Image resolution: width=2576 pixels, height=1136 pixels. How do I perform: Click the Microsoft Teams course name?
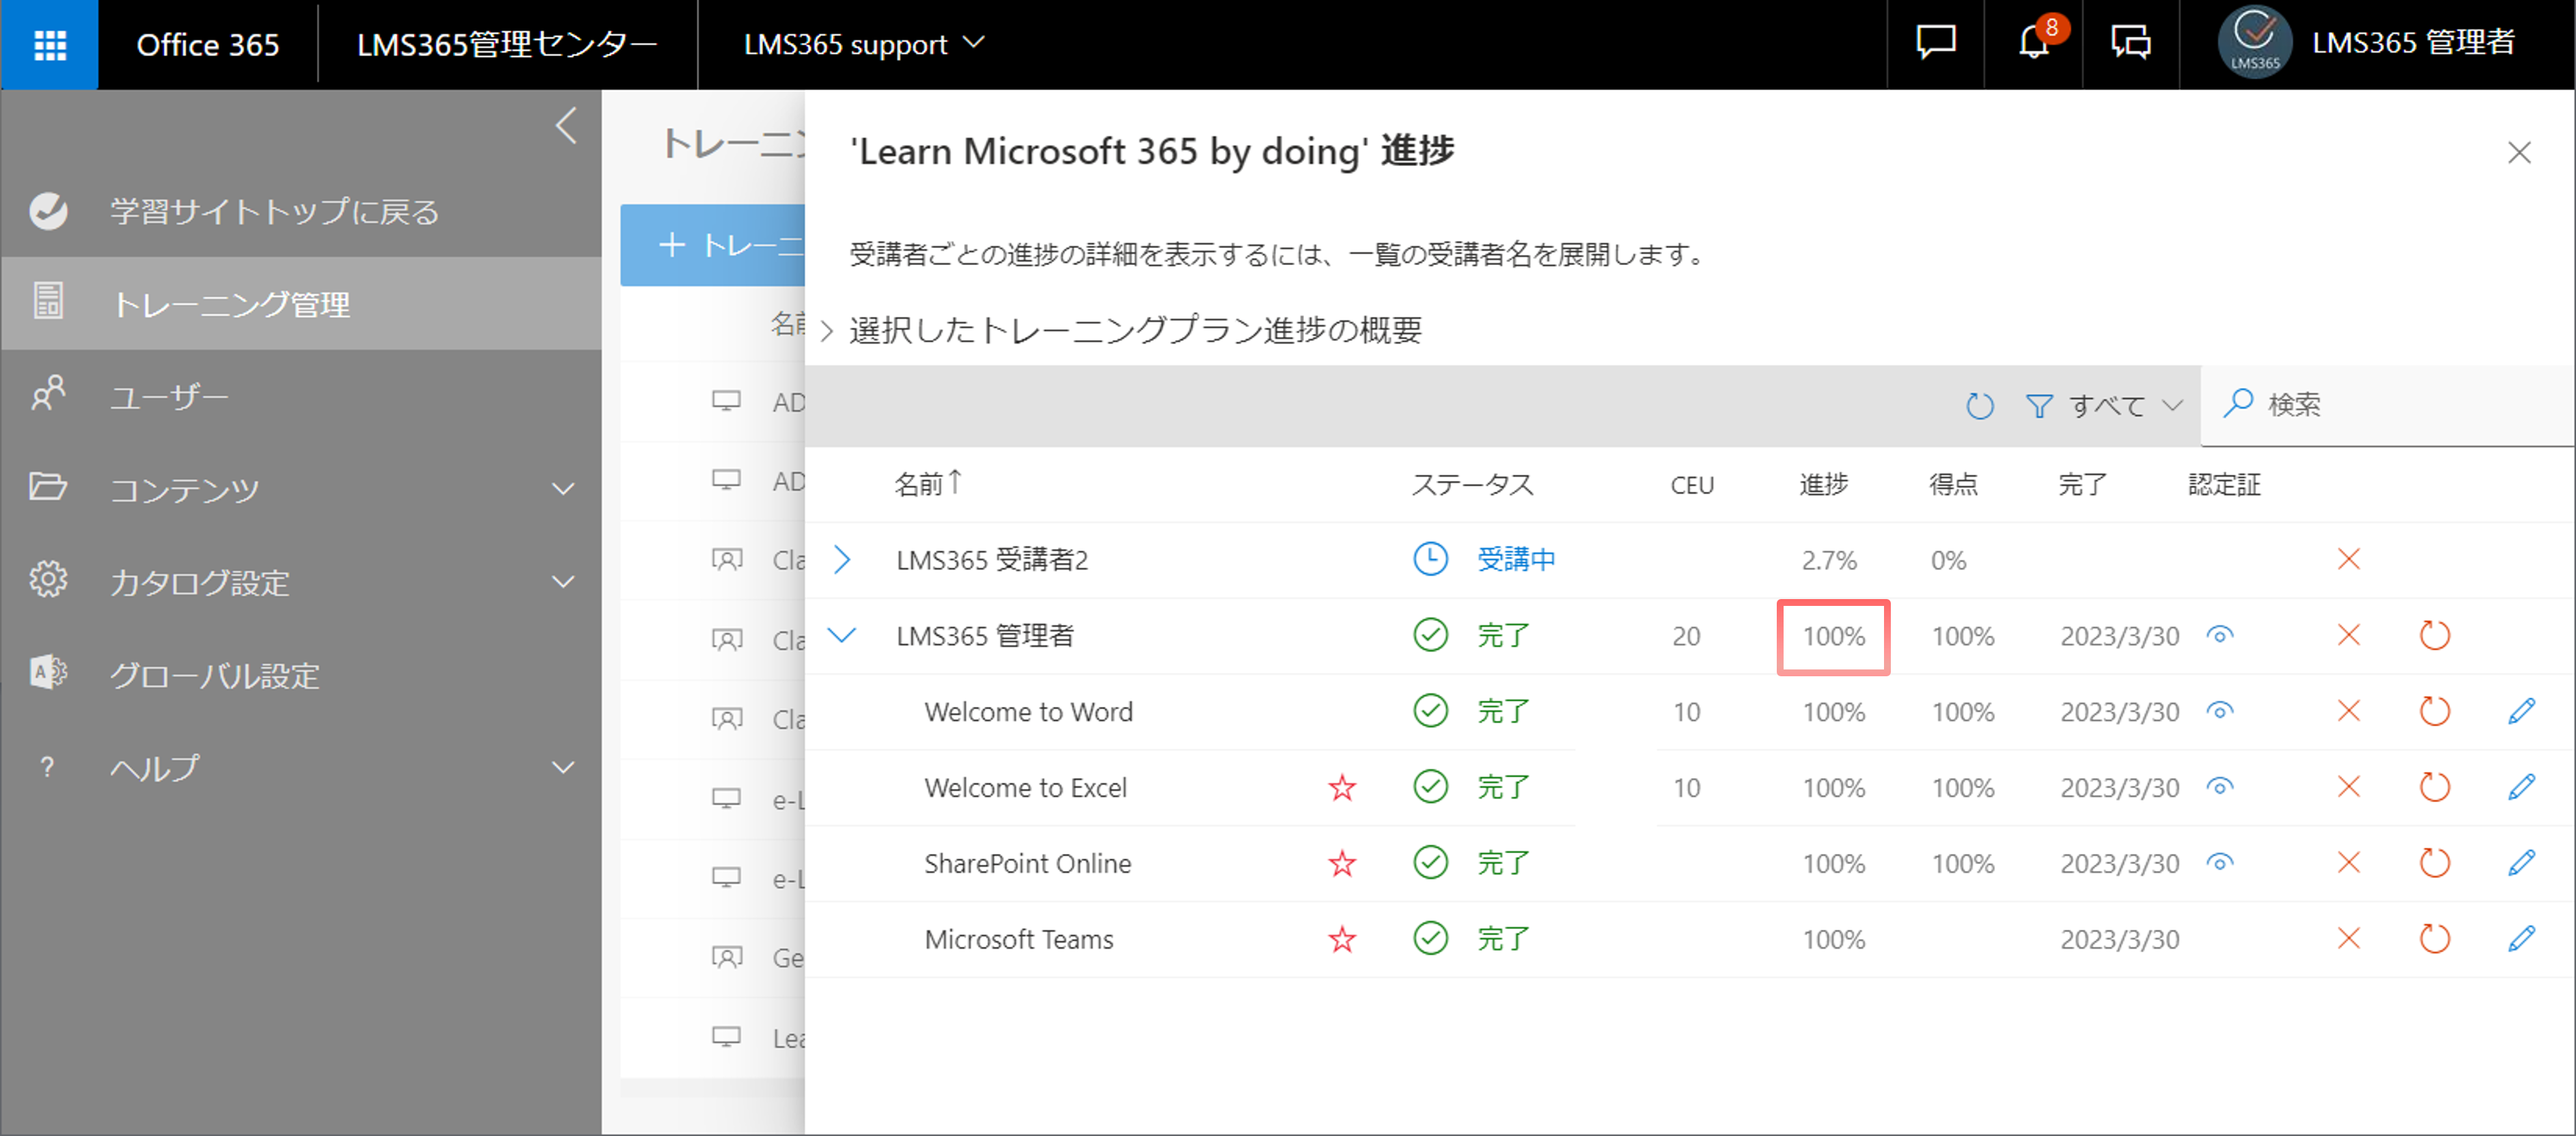point(1018,939)
